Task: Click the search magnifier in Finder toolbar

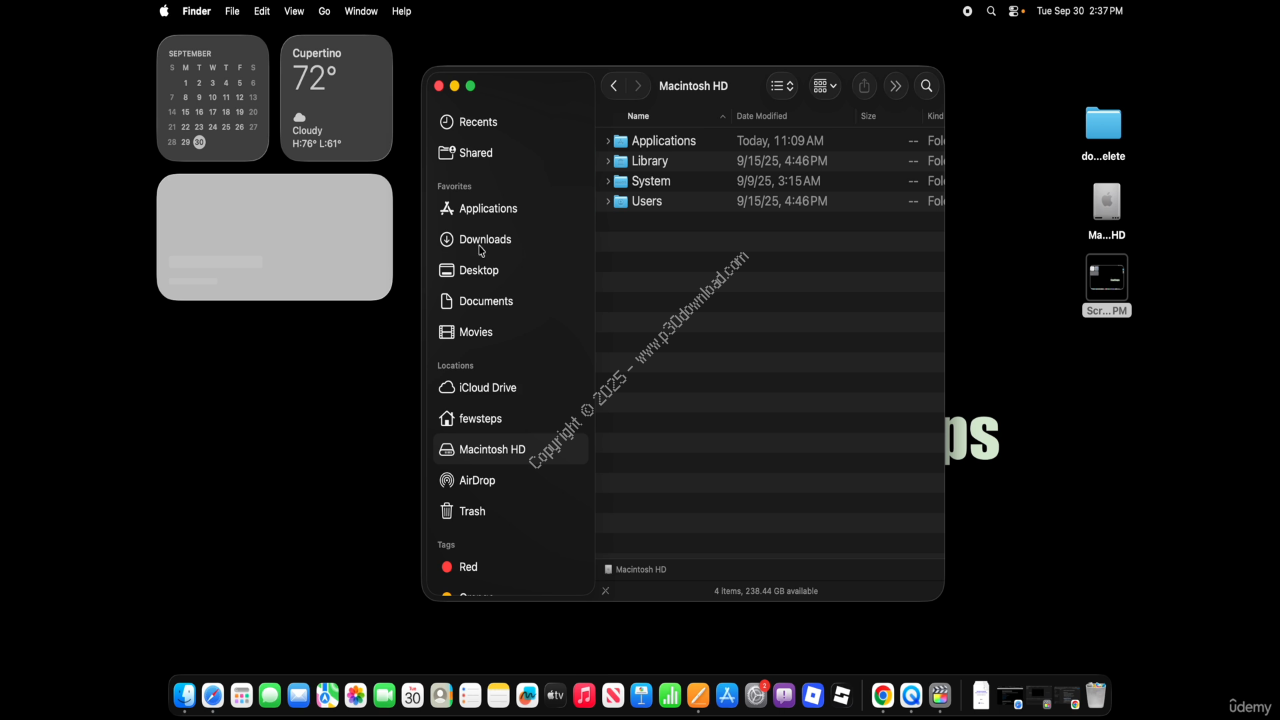Action: 926,86
